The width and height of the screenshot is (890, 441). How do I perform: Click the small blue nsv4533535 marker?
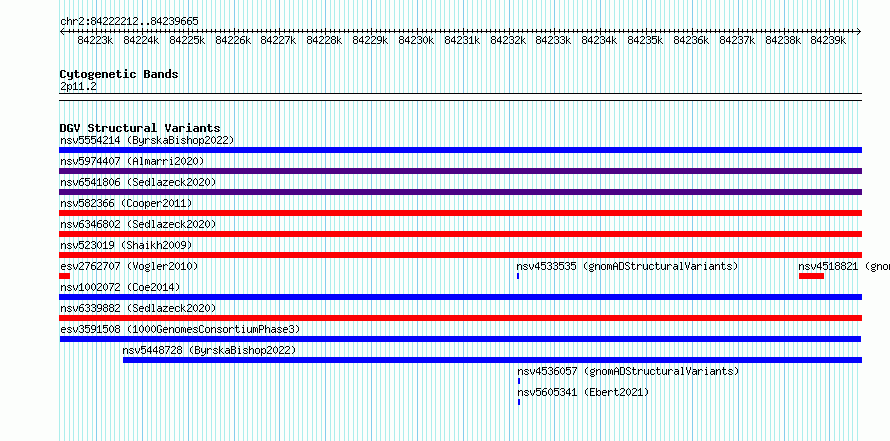[x=518, y=276]
